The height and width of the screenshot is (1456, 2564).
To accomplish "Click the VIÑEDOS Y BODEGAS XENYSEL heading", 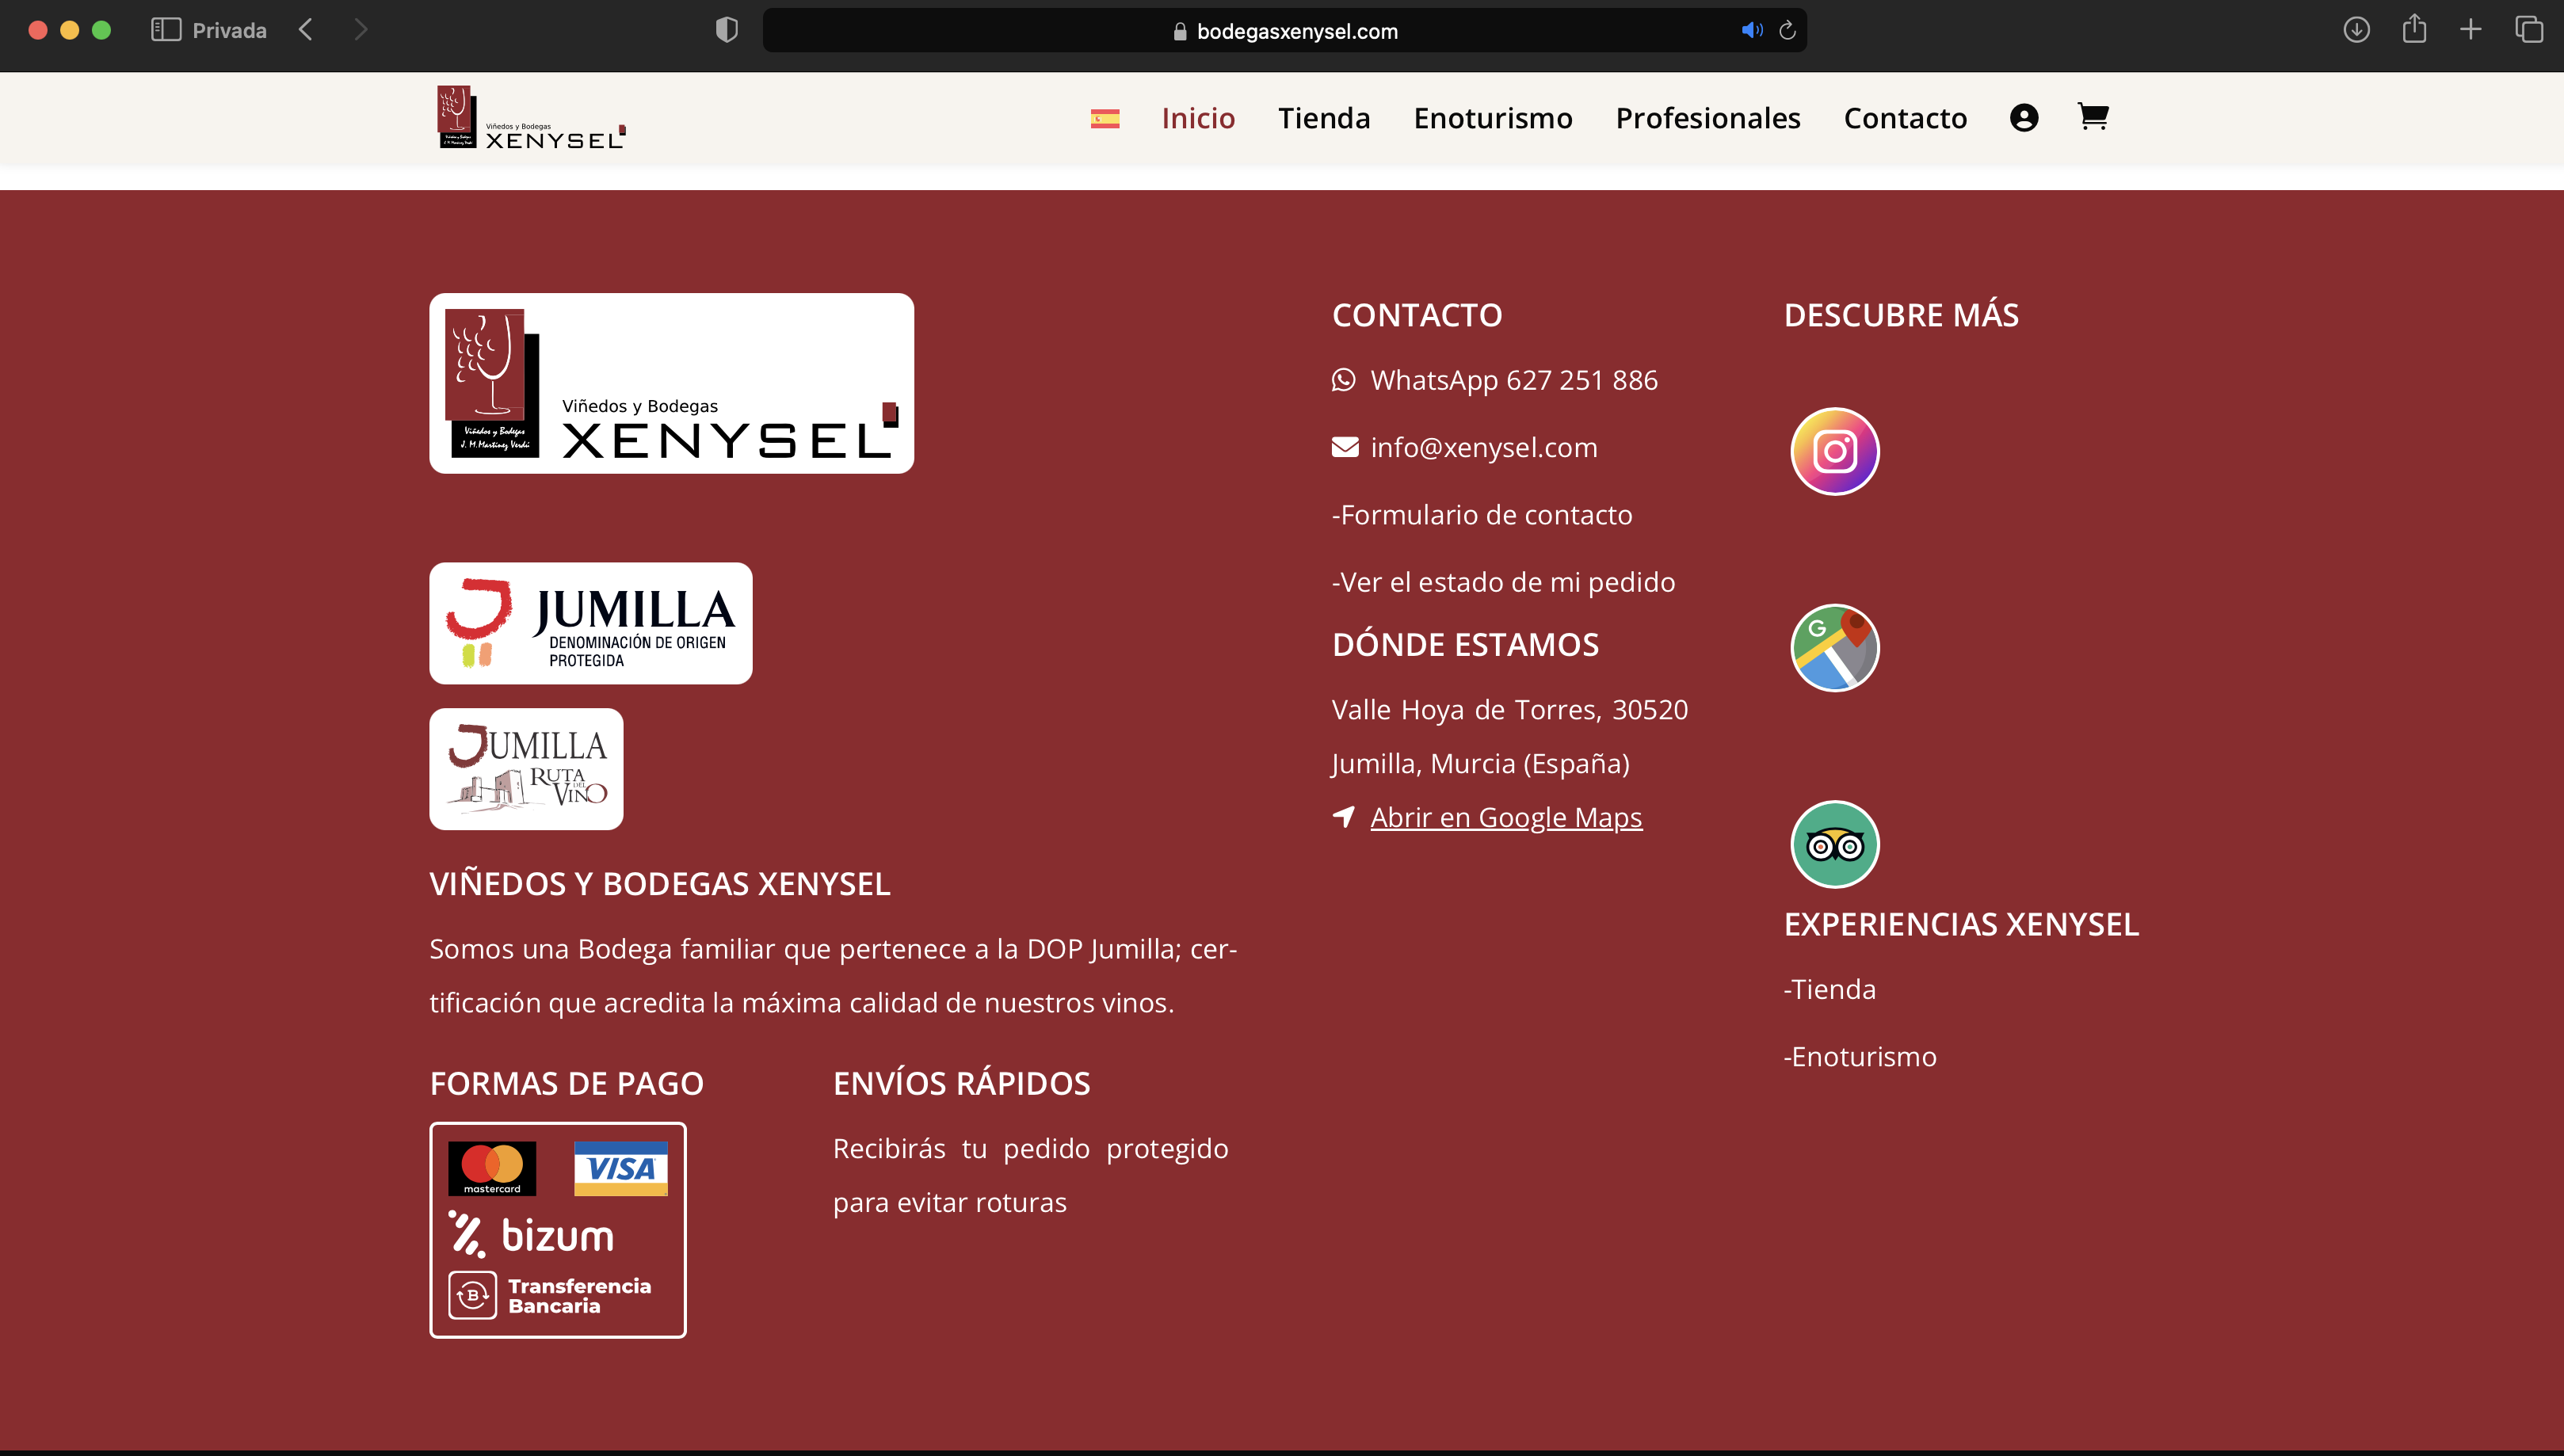I will coord(660,884).
